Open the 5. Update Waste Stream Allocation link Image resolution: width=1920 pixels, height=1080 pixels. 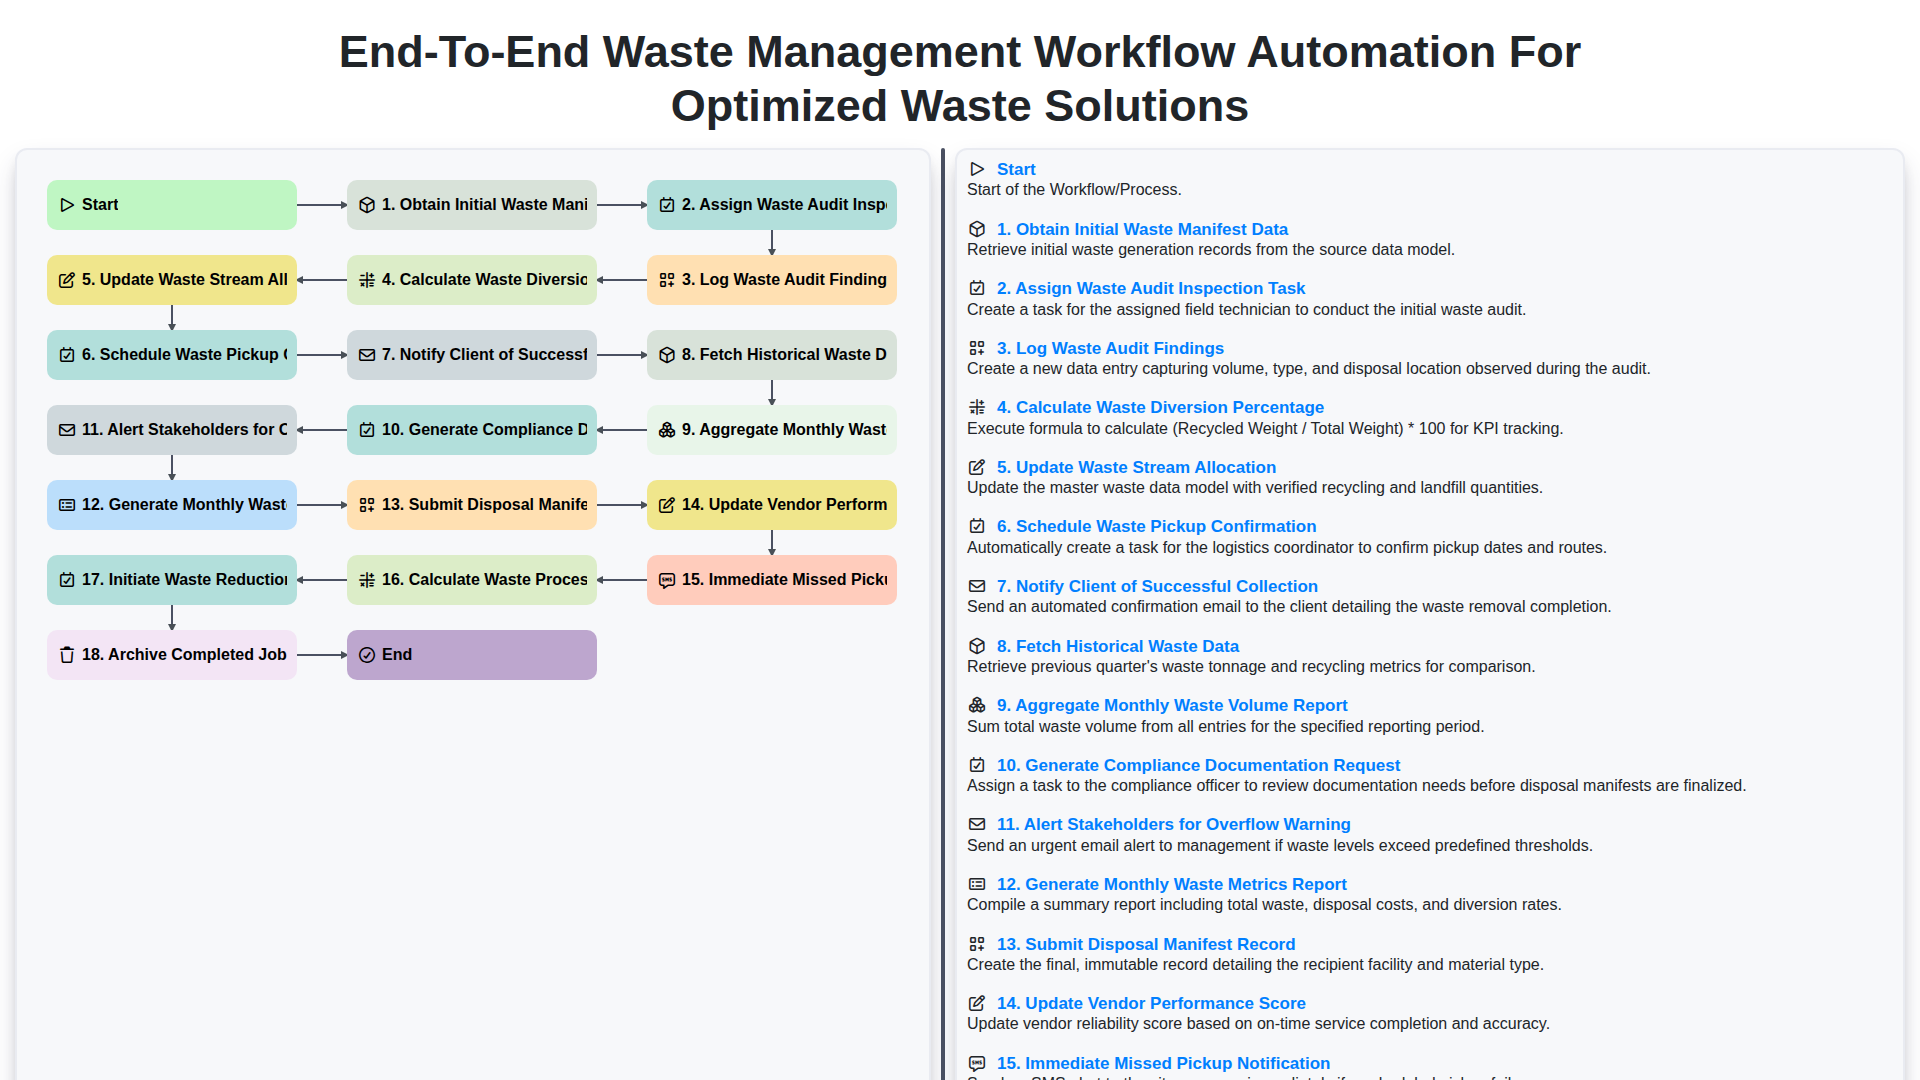(1136, 467)
